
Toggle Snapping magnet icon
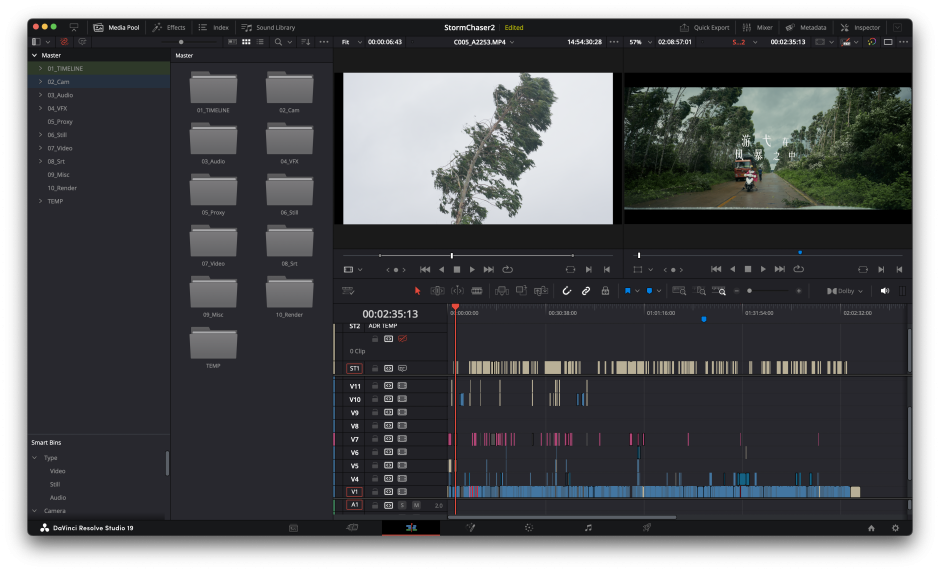[x=567, y=291]
